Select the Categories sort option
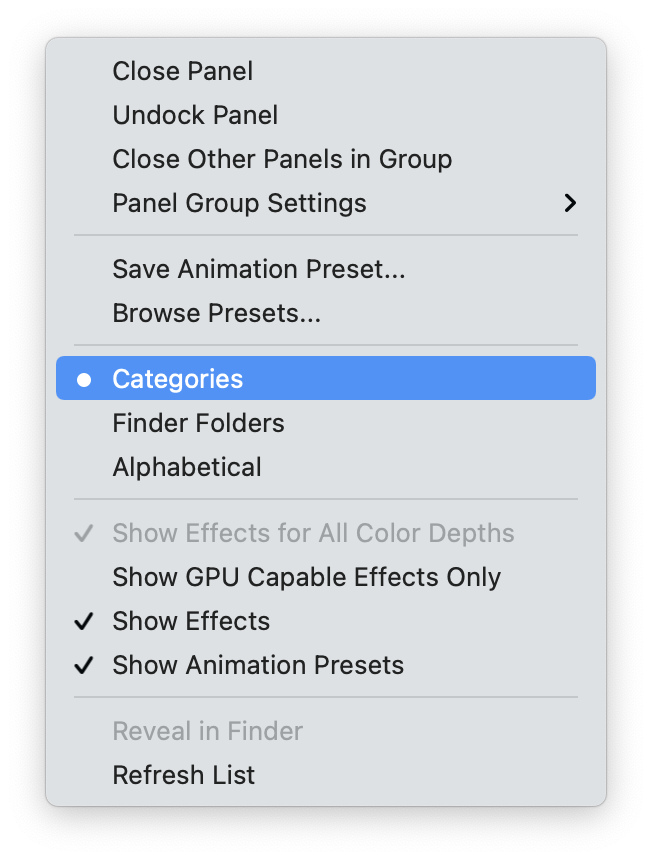The height and width of the screenshot is (860, 652). point(177,378)
